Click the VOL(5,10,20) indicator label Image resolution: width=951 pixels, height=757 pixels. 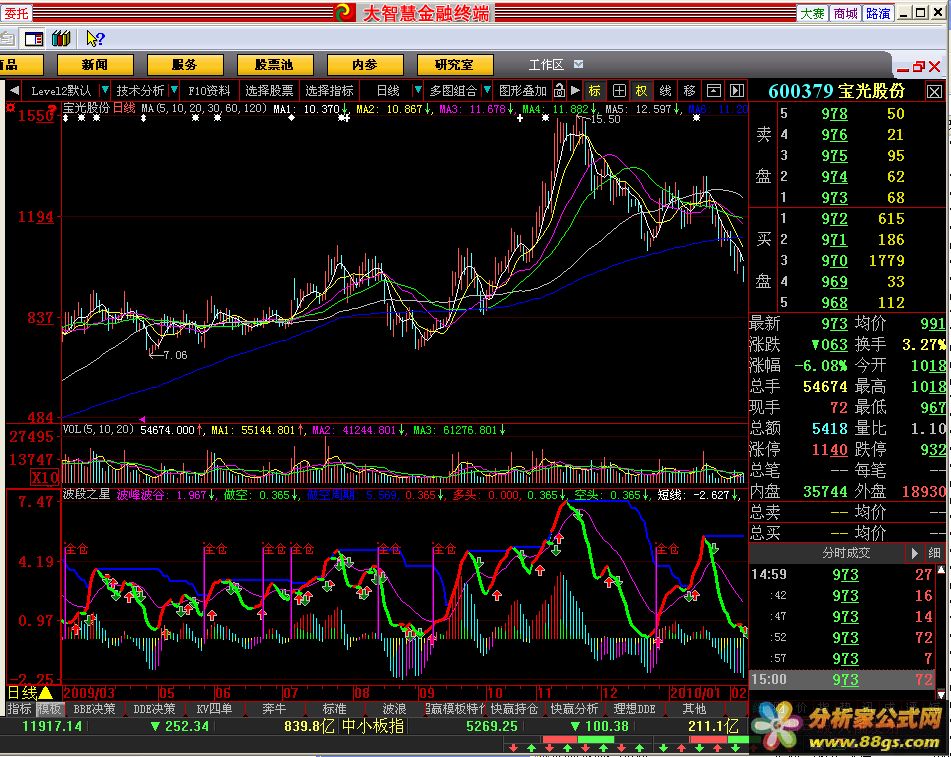click(x=98, y=429)
